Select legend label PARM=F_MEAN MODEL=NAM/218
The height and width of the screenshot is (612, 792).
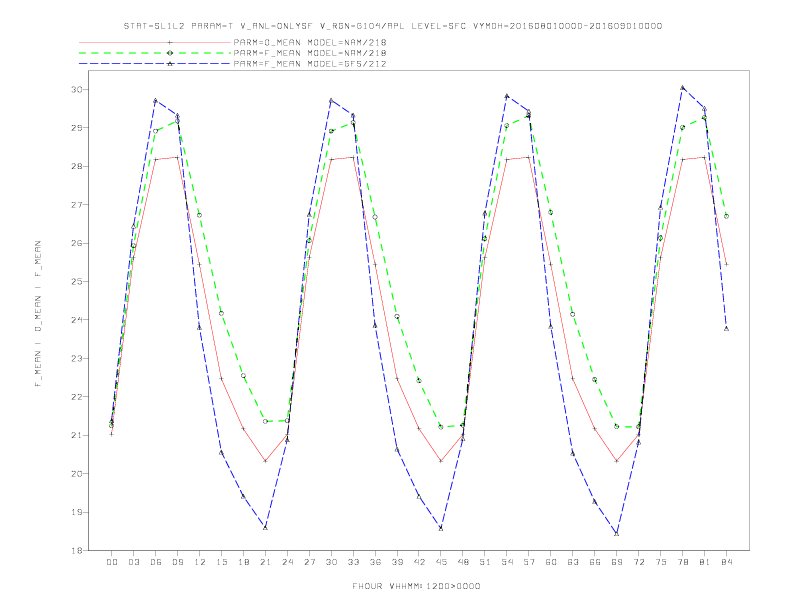[310, 53]
